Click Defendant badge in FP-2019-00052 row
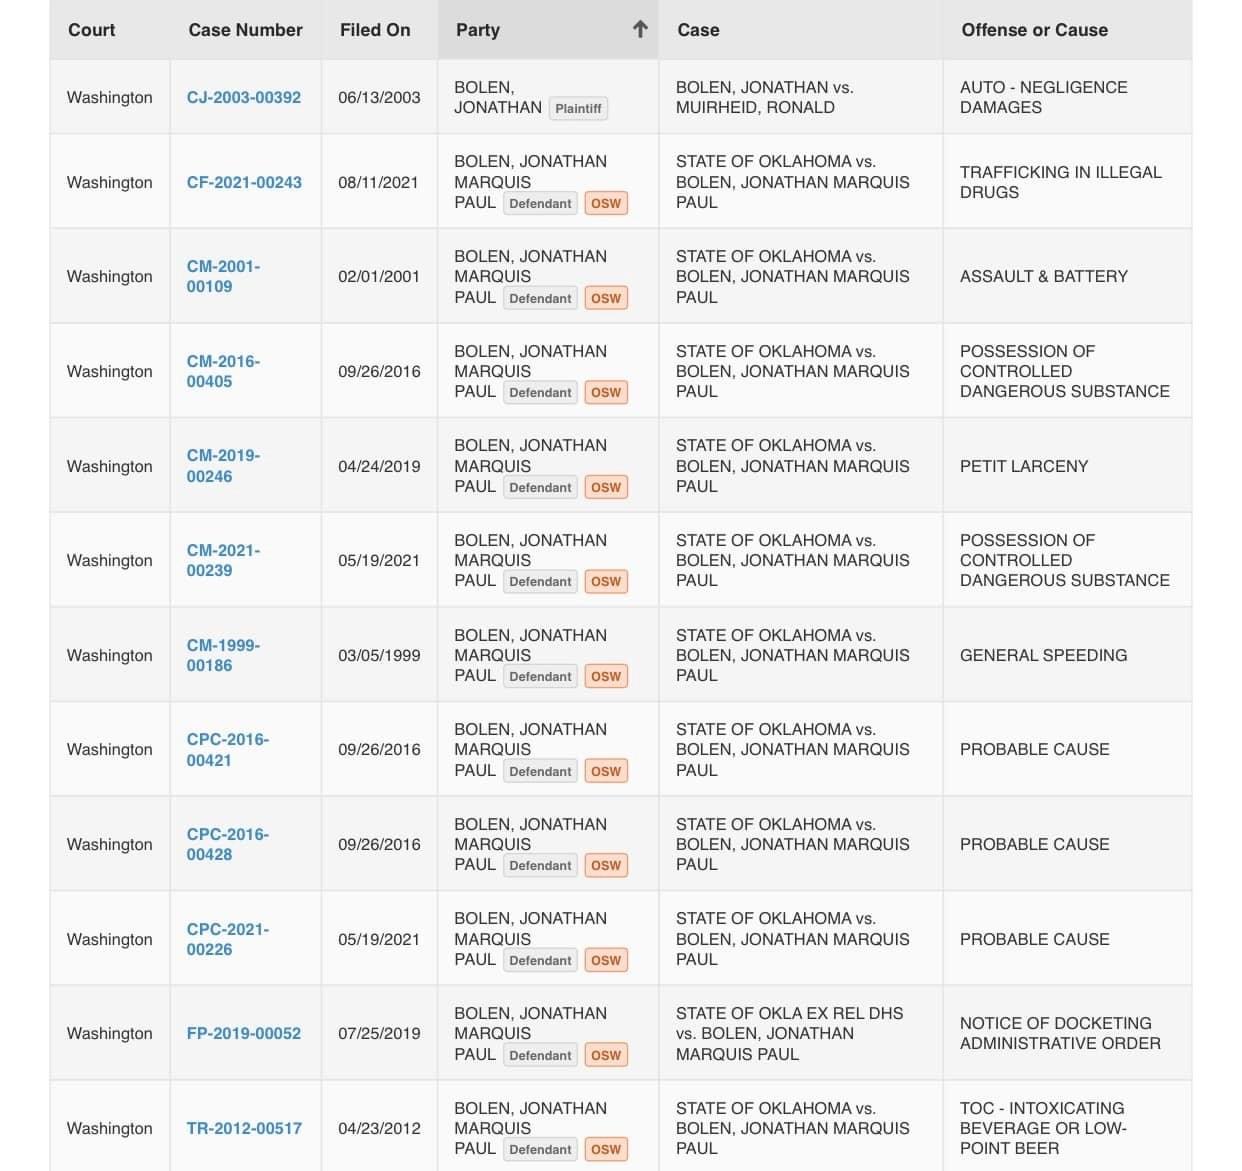 (540, 1055)
